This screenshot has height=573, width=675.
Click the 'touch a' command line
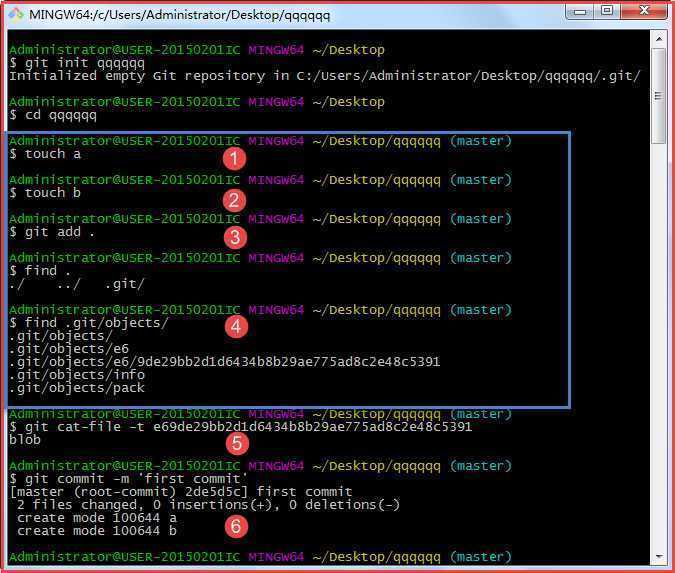coord(45,154)
